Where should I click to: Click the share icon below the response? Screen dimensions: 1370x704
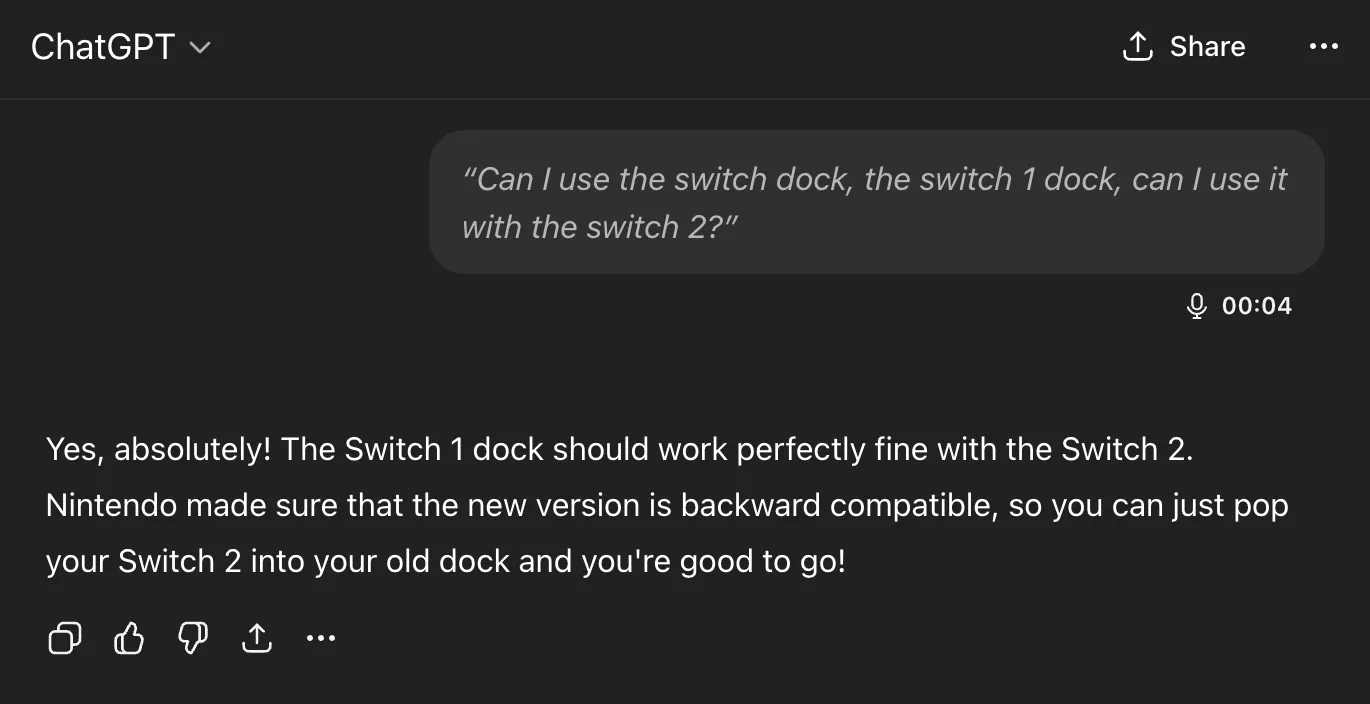coord(257,637)
